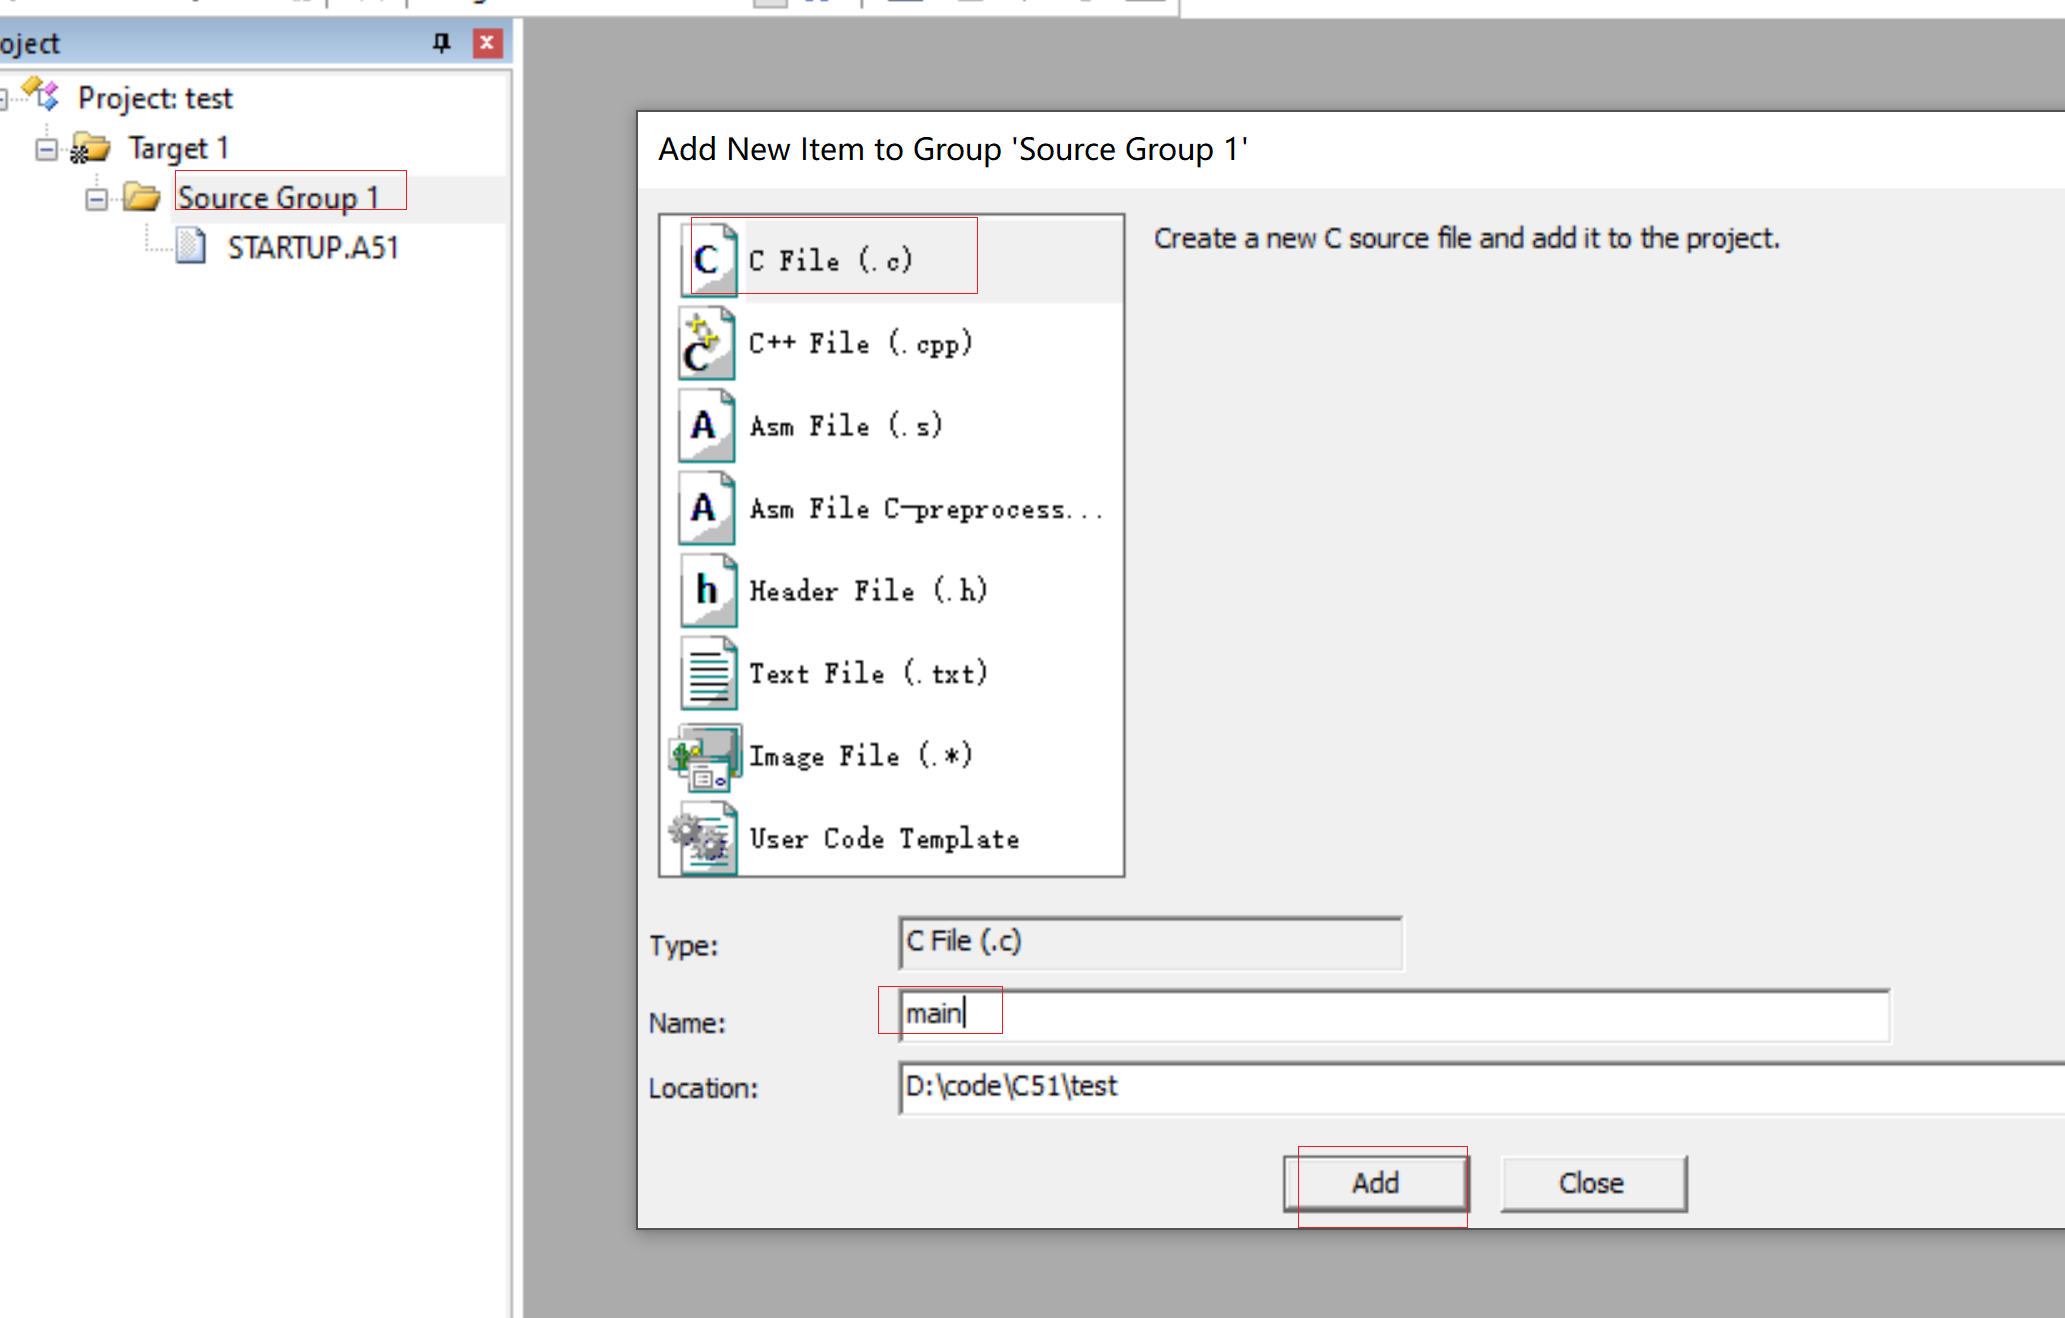Collapse the Source Group 1 node
Viewport: 2065px width, 1318px height.
(96, 199)
